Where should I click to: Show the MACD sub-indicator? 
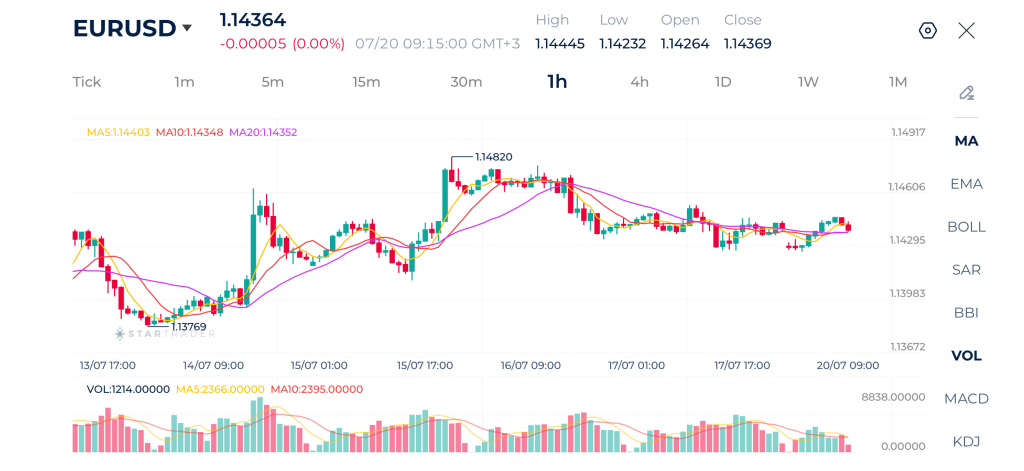[x=967, y=398]
